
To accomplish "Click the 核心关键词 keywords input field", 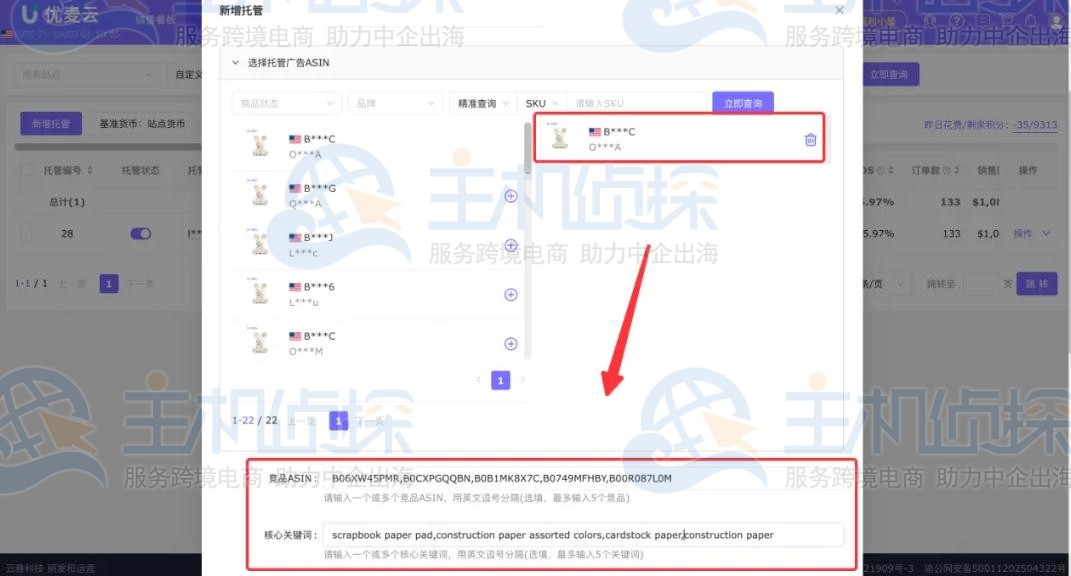I will 585,534.
